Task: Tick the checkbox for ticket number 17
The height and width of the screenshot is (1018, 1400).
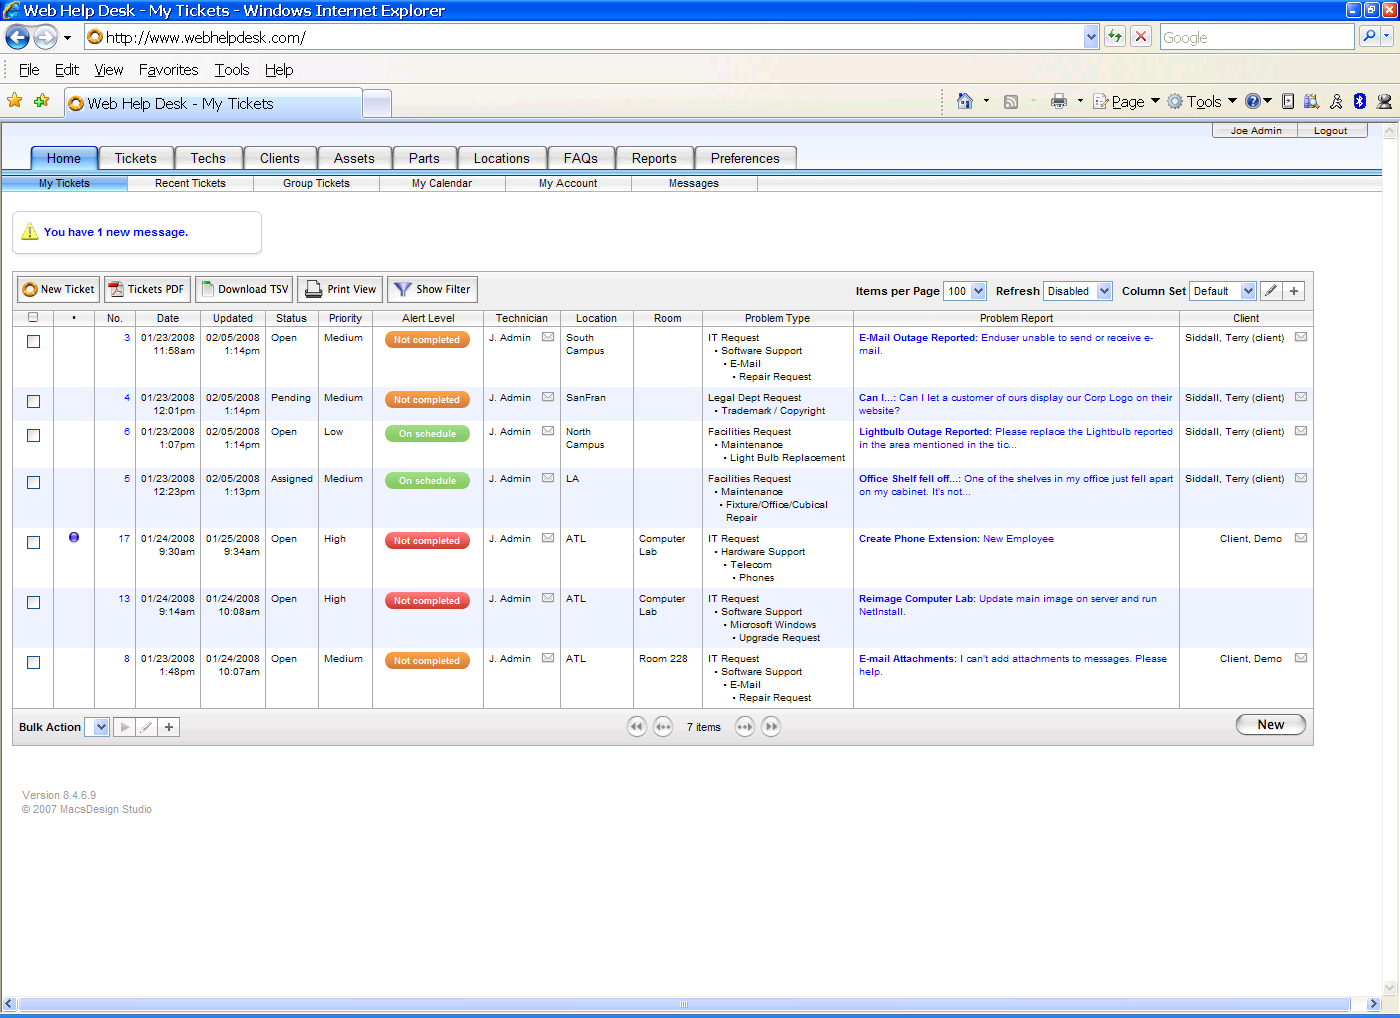Action: click(33, 542)
